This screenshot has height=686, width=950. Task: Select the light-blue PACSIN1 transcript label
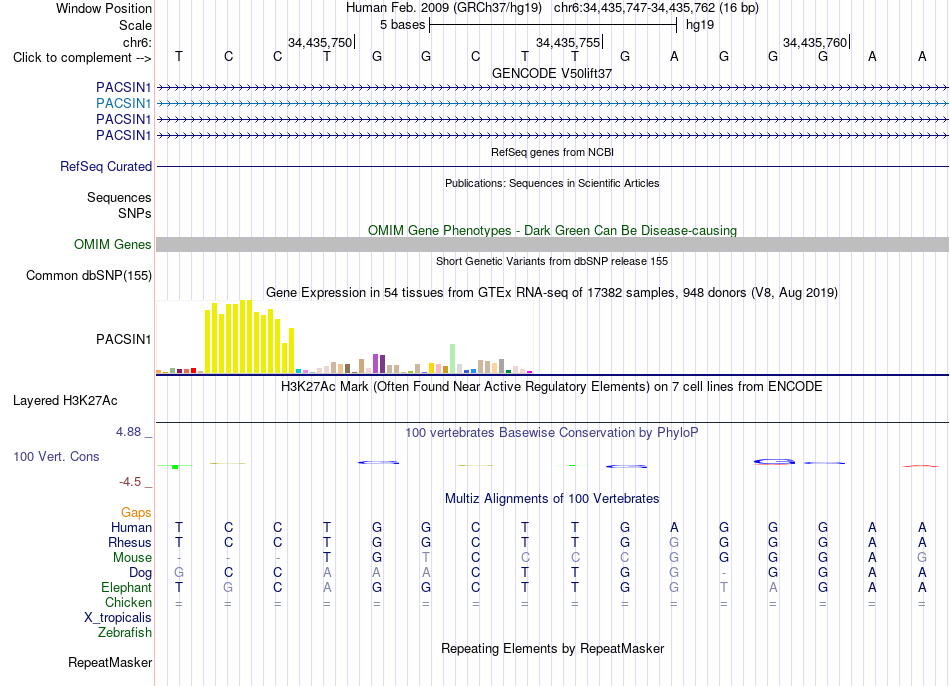pos(123,103)
